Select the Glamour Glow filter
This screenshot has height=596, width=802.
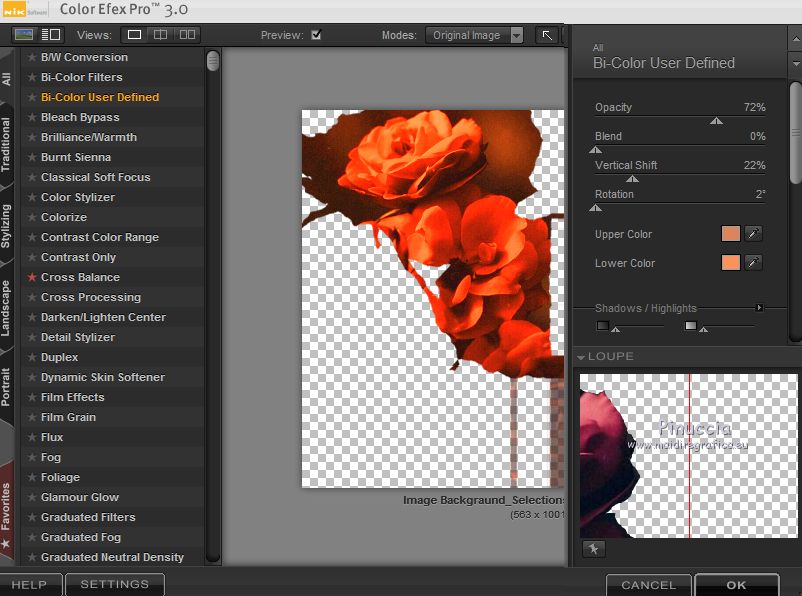(x=80, y=497)
